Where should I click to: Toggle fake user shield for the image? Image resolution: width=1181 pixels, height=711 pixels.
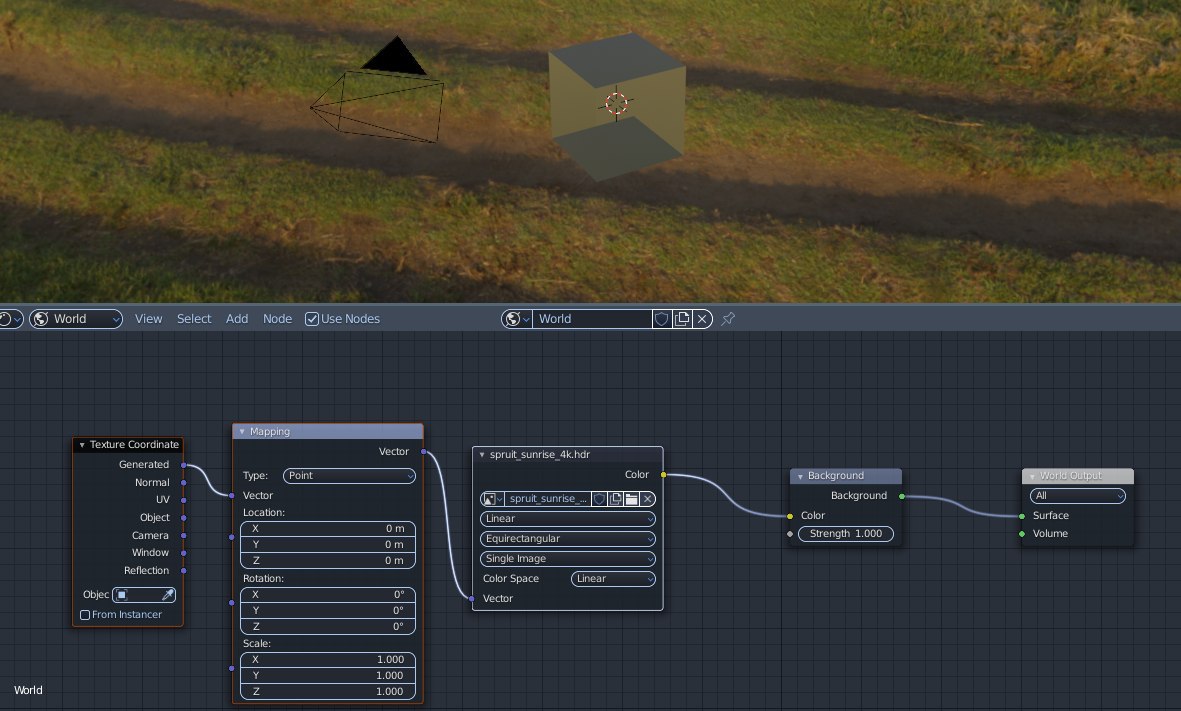(599, 499)
